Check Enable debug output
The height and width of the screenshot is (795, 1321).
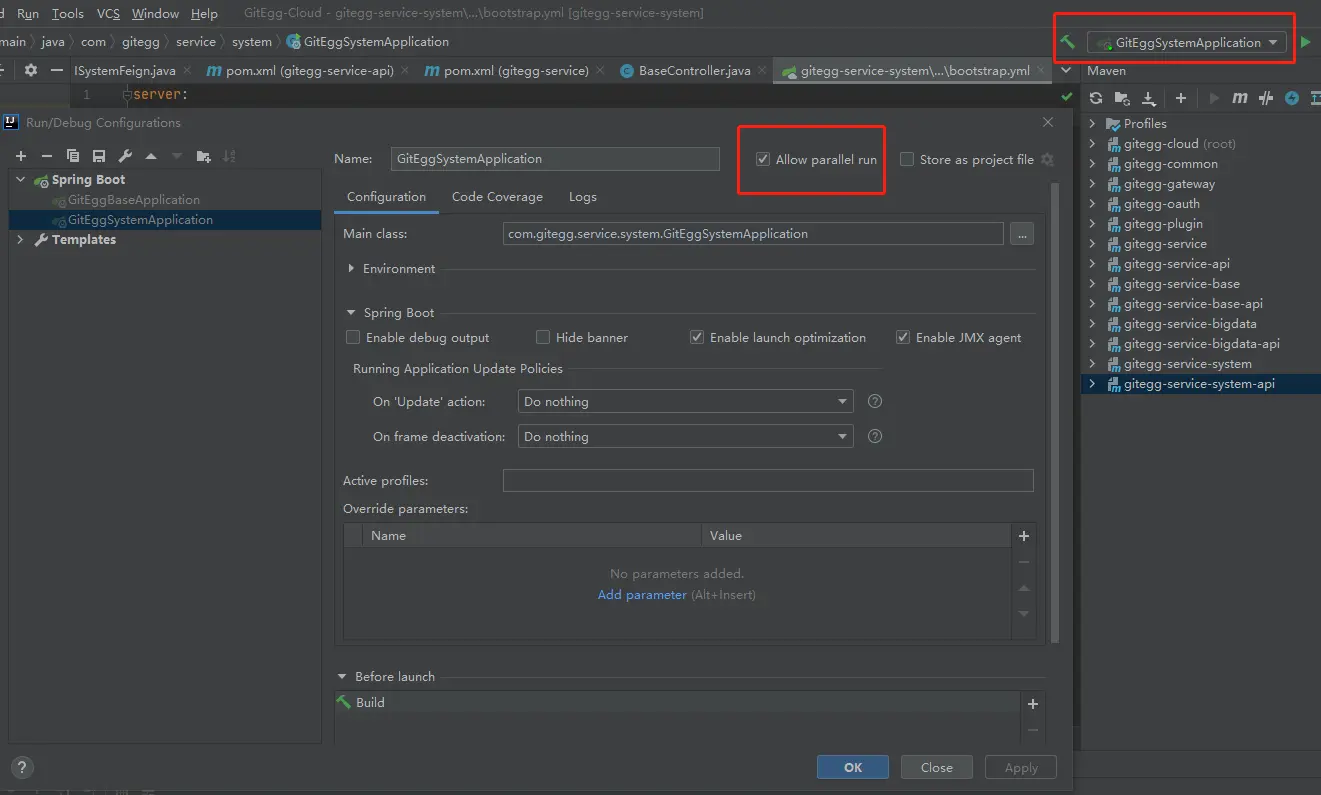[353, 337]
